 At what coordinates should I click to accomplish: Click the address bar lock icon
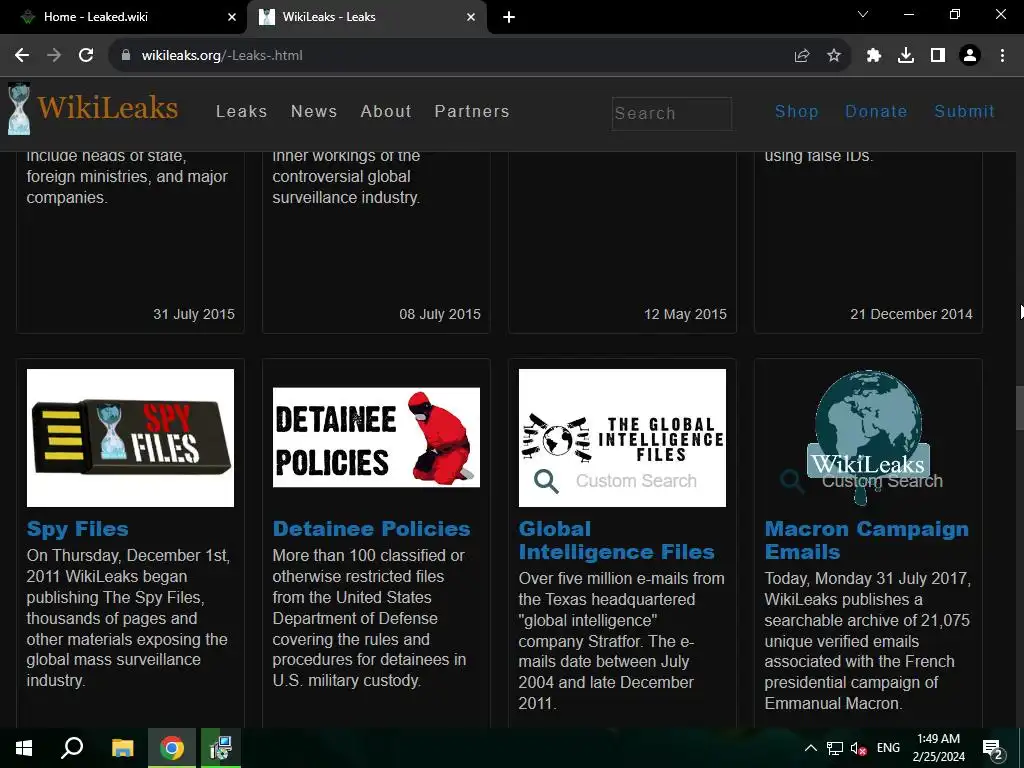[126, 56]
